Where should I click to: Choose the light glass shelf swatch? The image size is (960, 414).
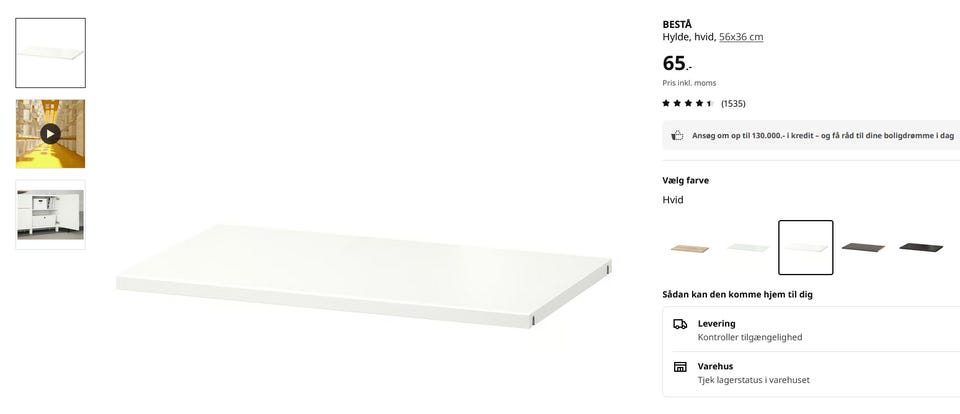coord(748,247)
